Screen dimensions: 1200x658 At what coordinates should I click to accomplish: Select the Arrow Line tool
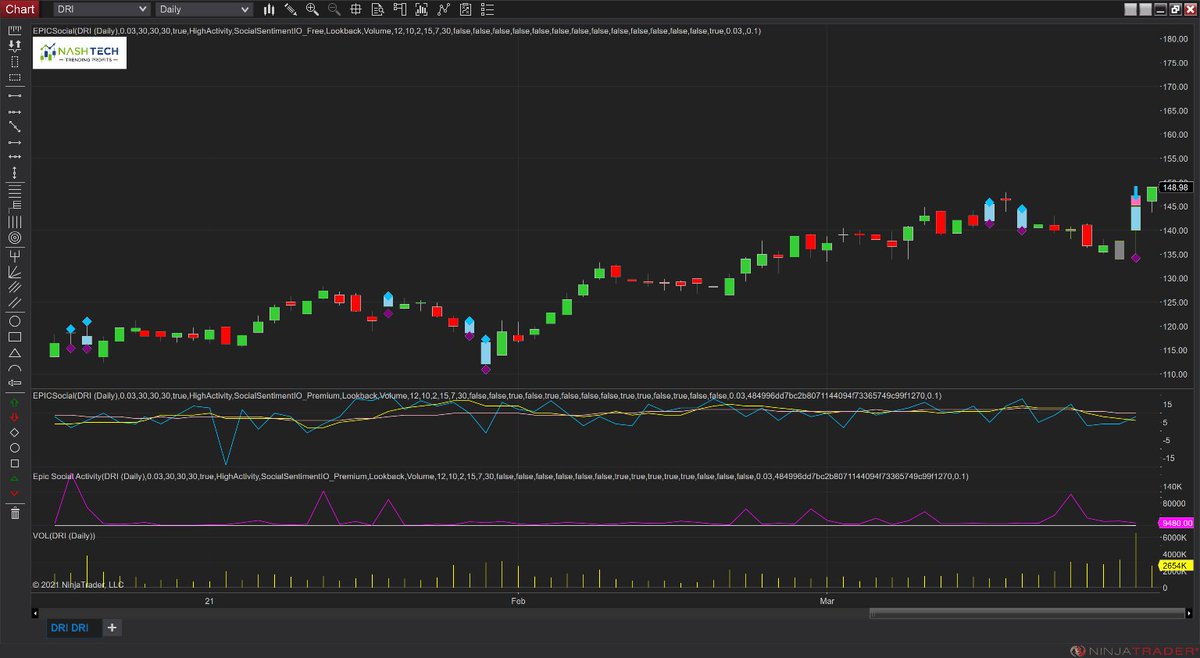coord(15,142)
